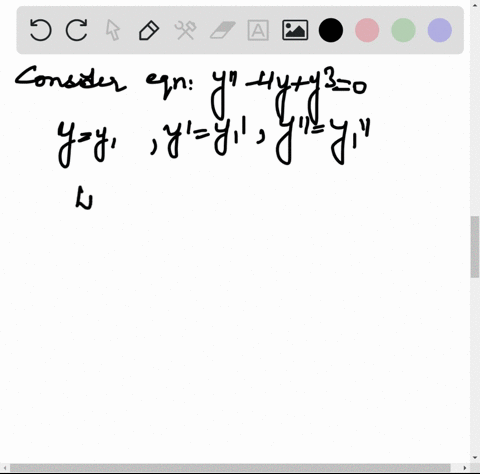This screenshot has height=474, width=480.
Task: Click the horizontal scrollbar thumb
Action: point(230,468)
